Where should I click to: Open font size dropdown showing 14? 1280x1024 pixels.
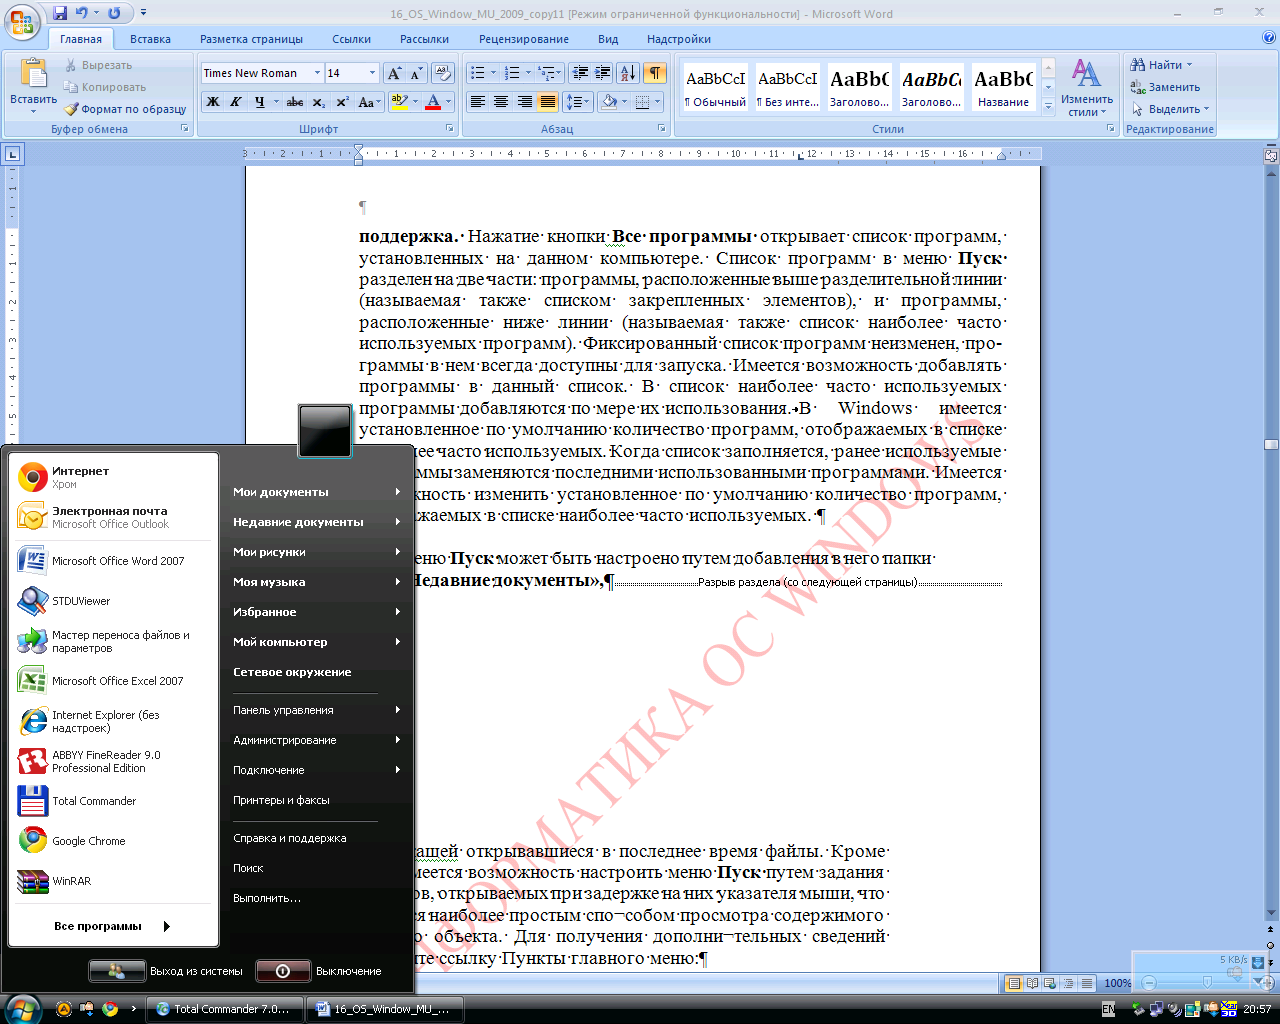pos(372,73)
